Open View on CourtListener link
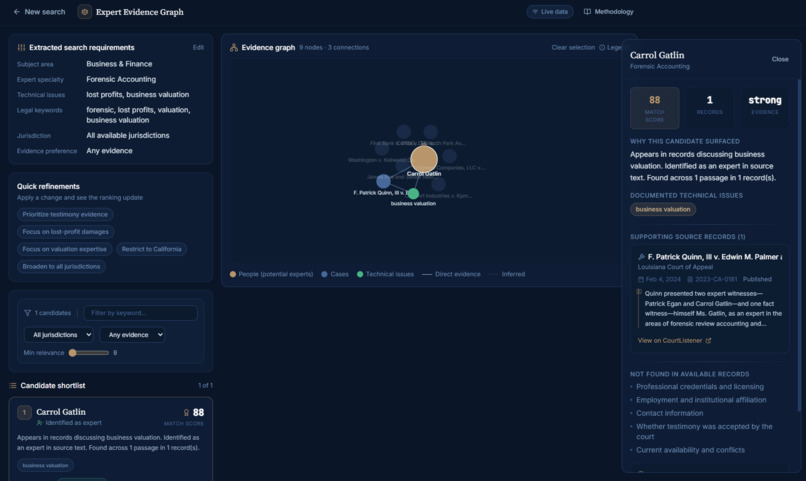Image resolution: width=806 pixels, height=481 pixels. [674, 341]
